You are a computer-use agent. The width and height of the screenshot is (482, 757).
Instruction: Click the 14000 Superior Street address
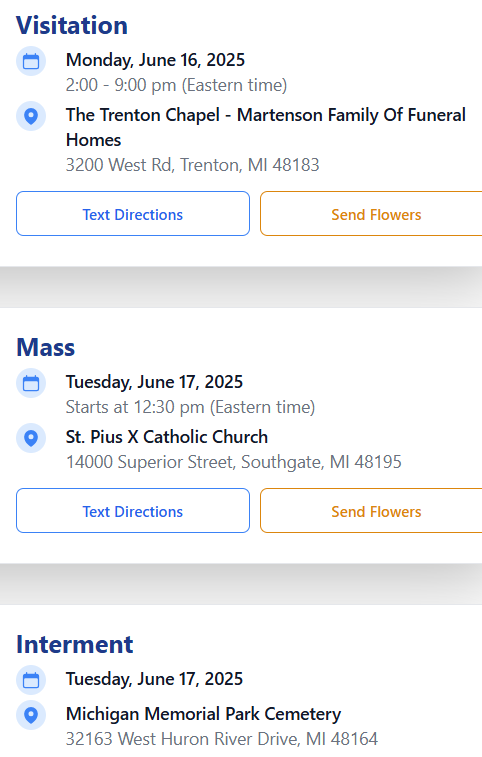pos(234,462)
